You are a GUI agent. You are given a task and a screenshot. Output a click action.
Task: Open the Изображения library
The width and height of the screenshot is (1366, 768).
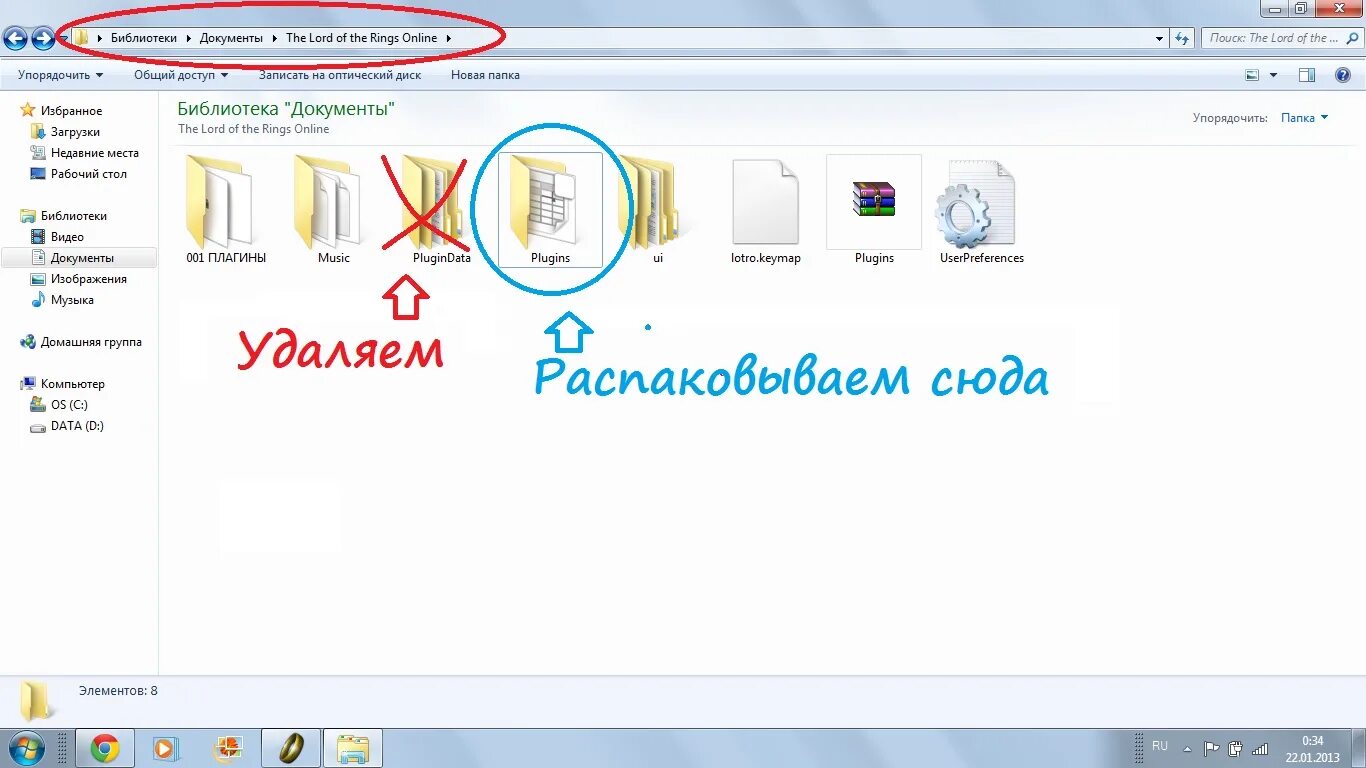pyautogui.click(x=88, y=279)
